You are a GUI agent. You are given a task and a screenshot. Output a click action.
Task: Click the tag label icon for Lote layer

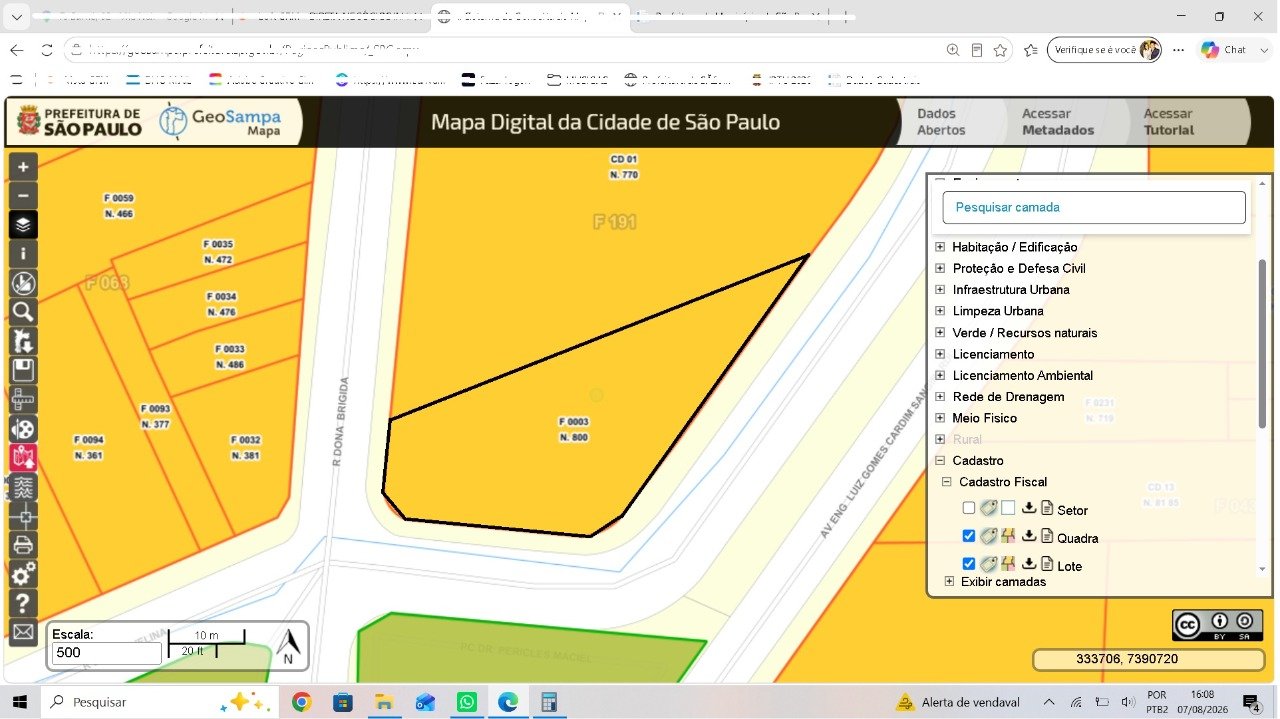[x=988, y=564]
